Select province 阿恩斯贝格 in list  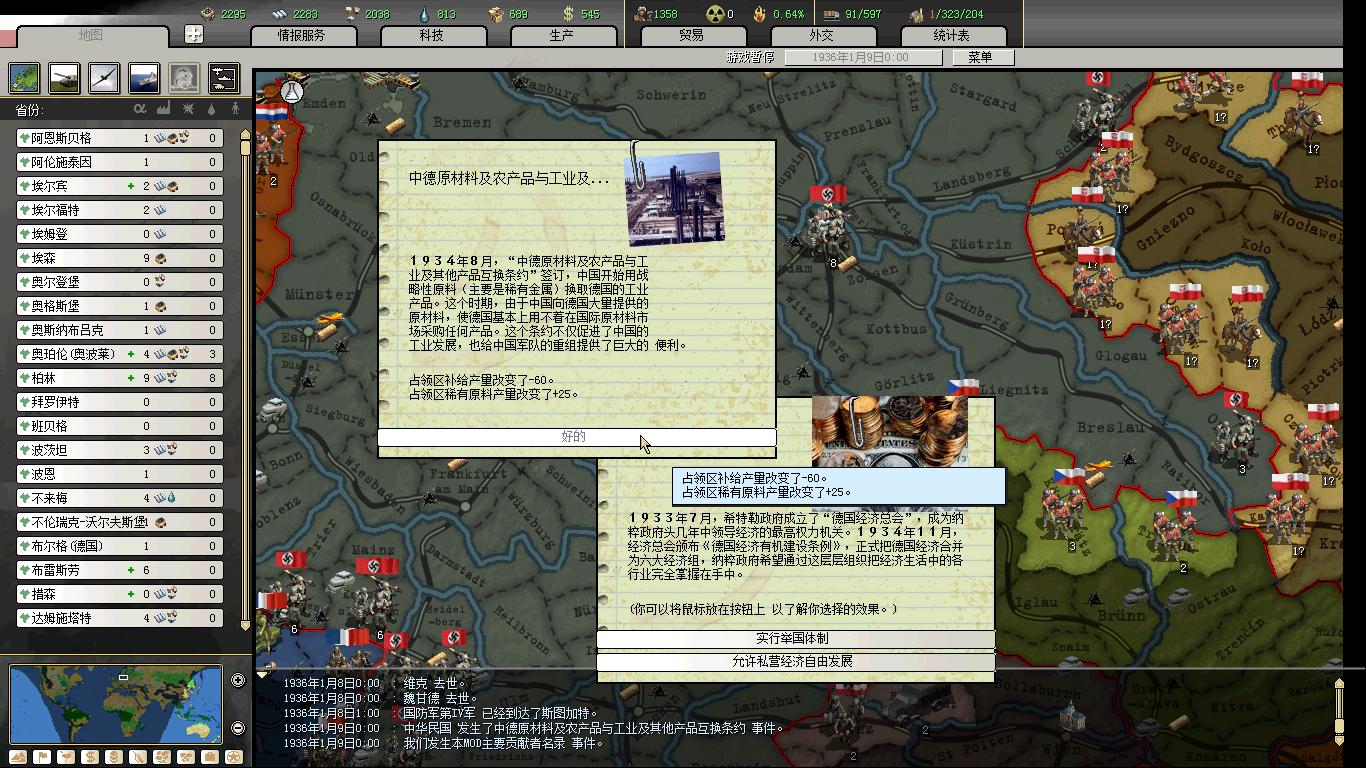[x=120, y=138]
